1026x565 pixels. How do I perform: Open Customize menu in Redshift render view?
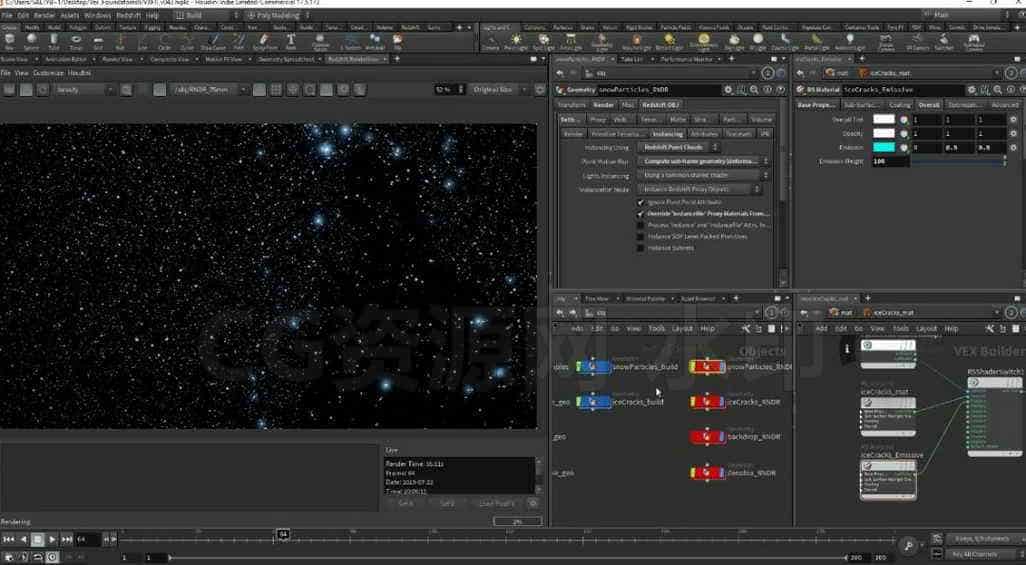pos(48,73)
